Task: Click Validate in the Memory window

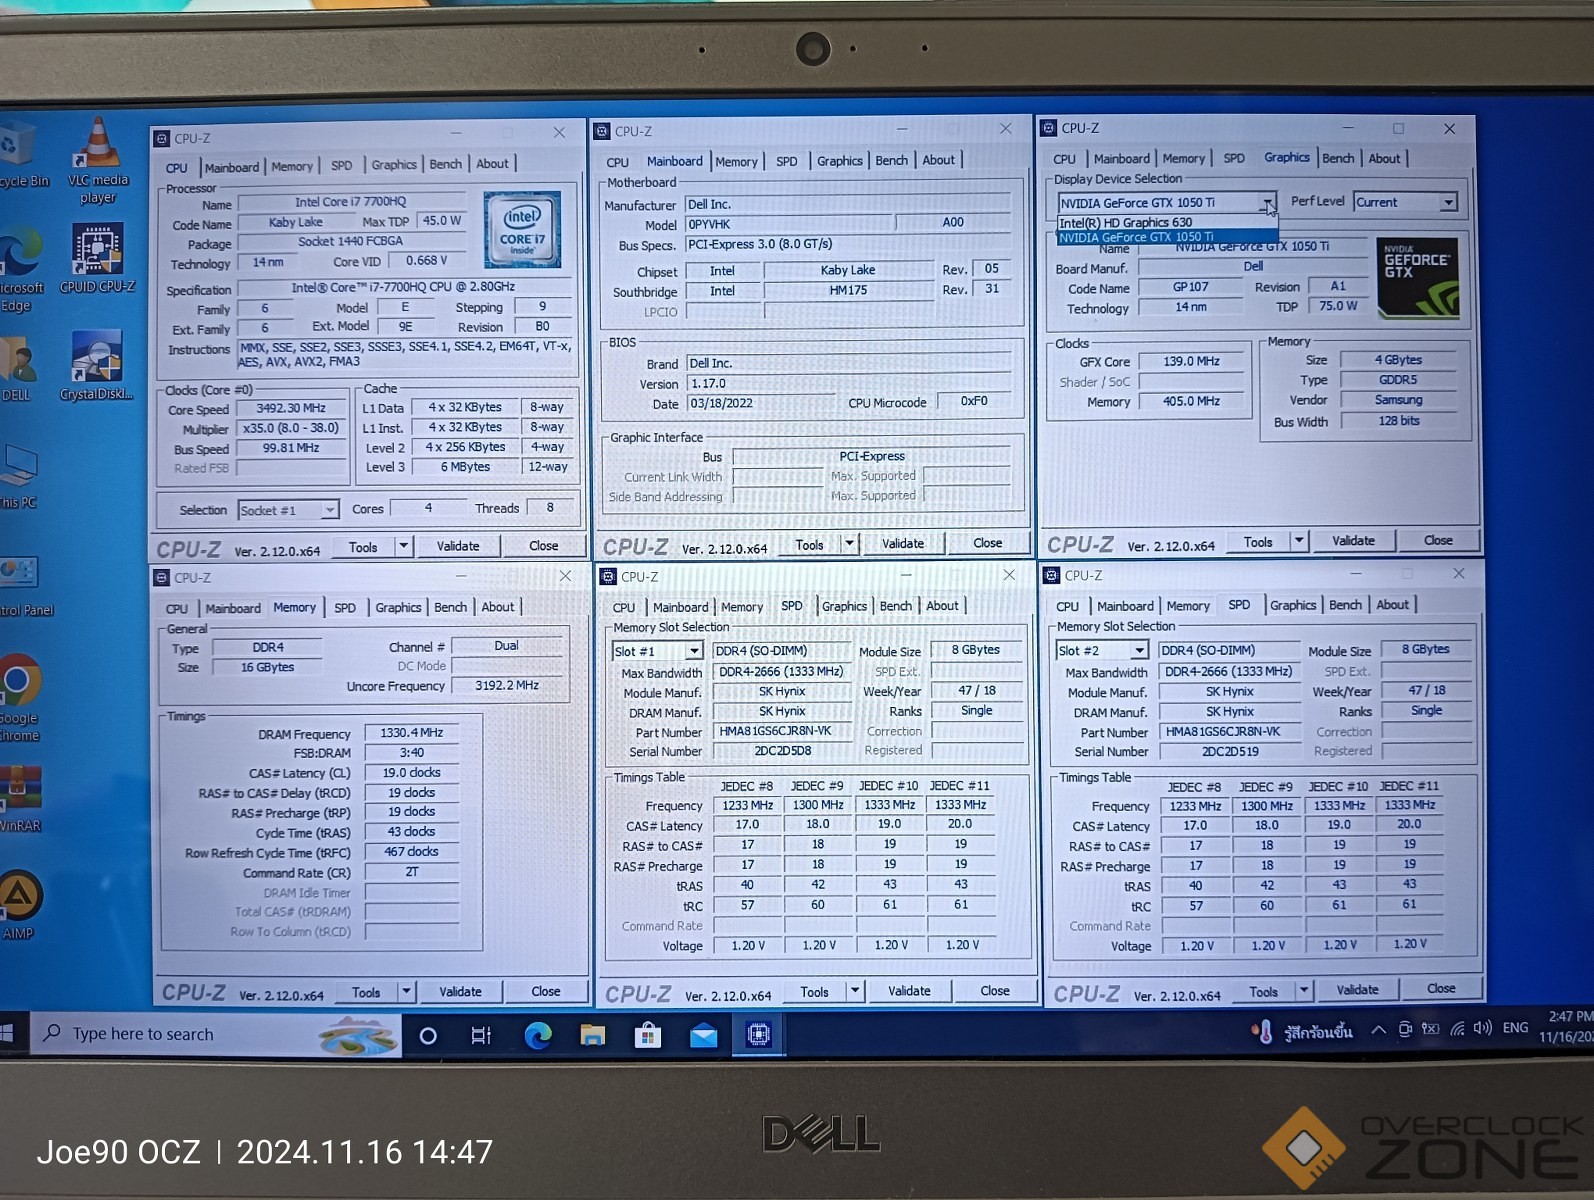Action: point(460,992)
